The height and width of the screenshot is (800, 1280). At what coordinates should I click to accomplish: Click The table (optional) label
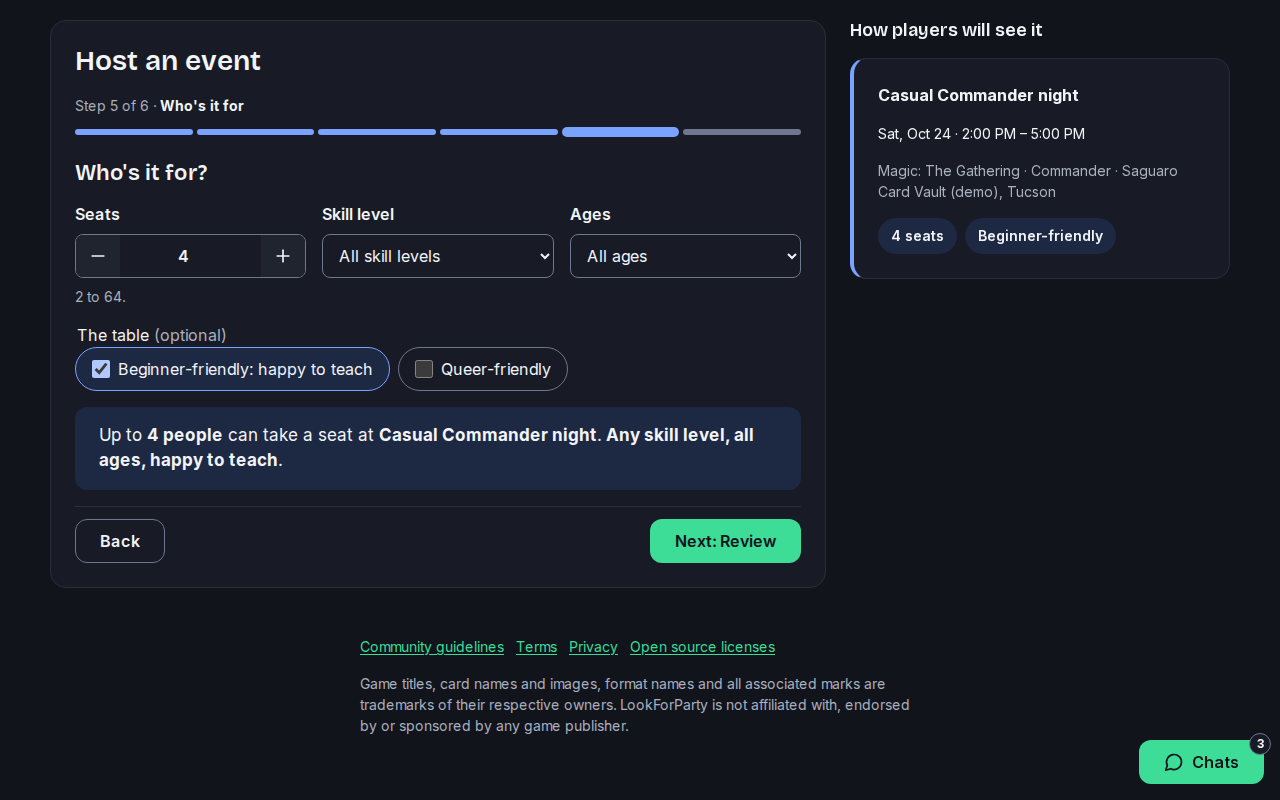[x=152, y=335]
